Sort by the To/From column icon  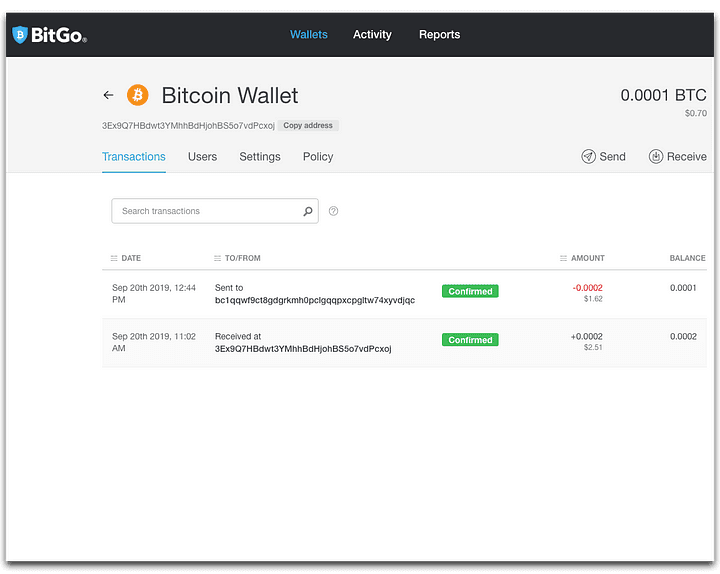[x=217, y=259]
